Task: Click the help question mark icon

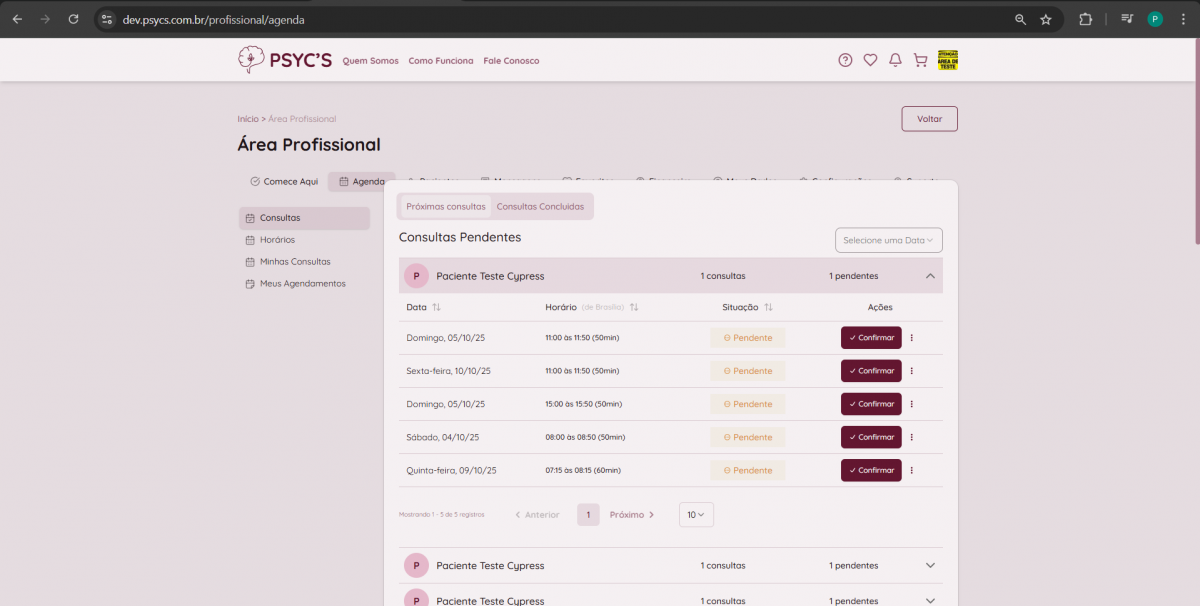Action: click(x=845, y=60)
